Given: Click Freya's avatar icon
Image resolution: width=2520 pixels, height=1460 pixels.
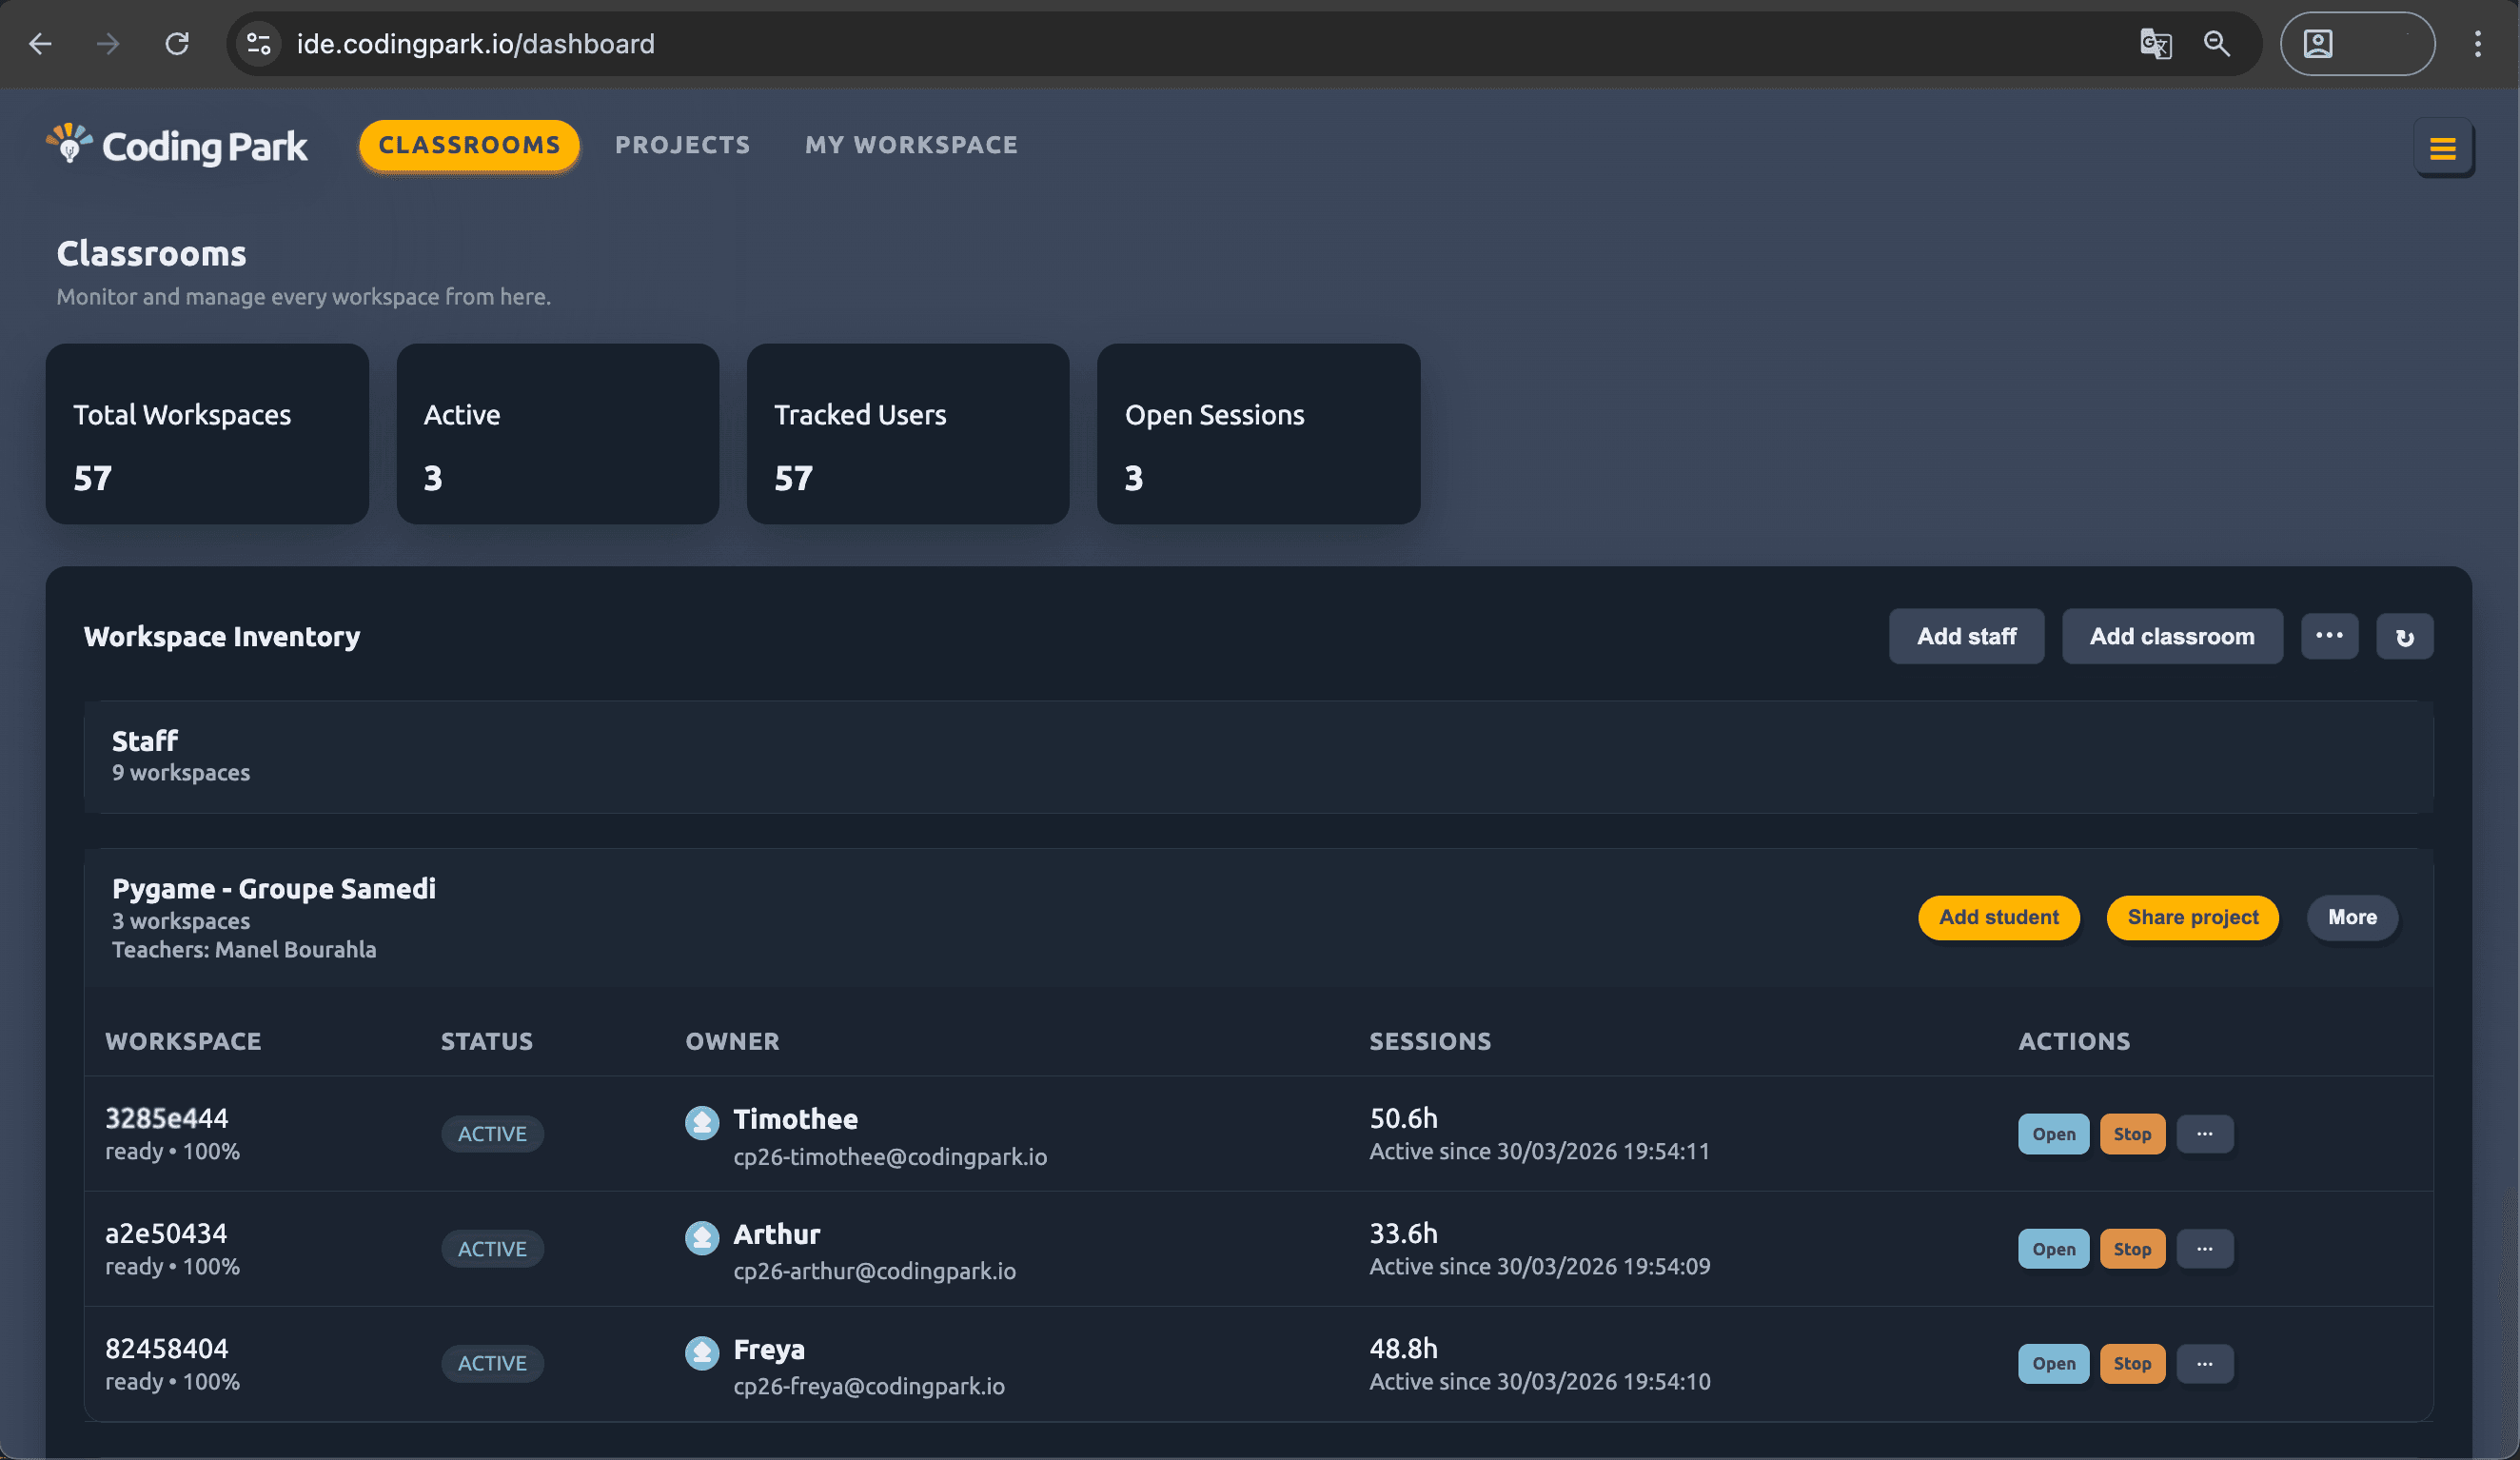Looking at the screenshot, I should pos(701,1352).
